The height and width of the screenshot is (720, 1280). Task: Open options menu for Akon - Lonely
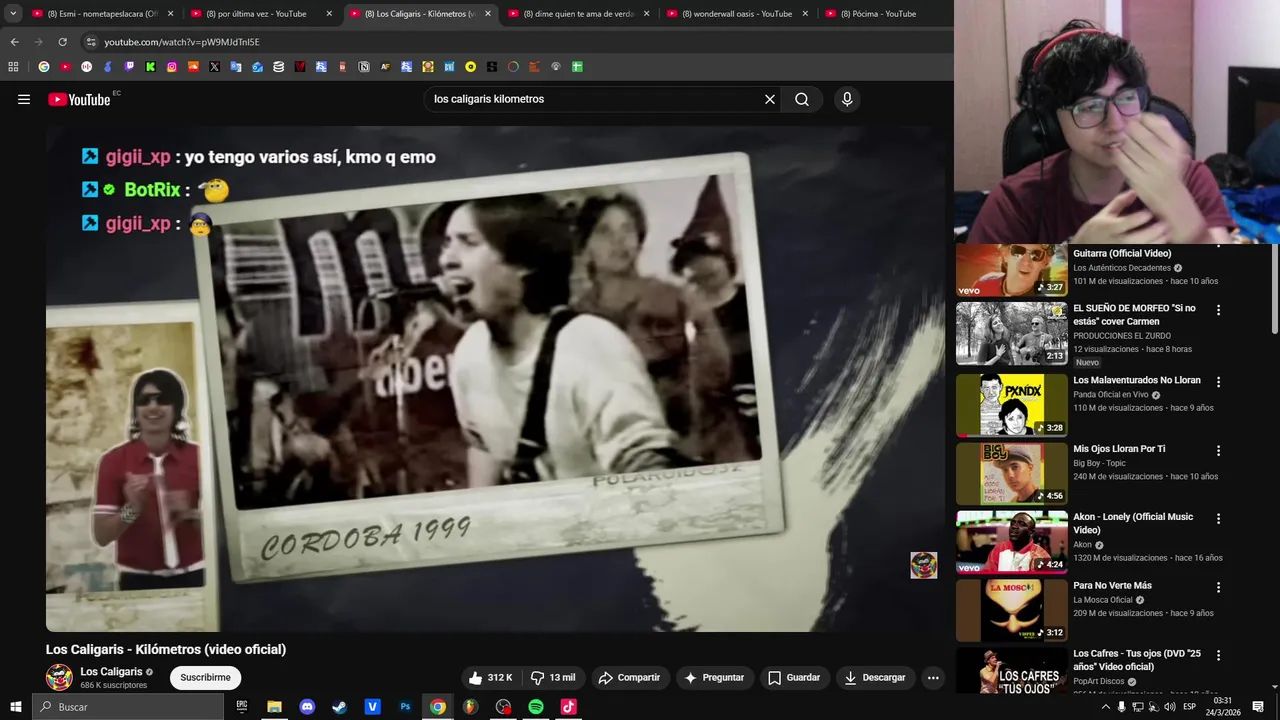pyautogui.click(x=1218, y=519)
